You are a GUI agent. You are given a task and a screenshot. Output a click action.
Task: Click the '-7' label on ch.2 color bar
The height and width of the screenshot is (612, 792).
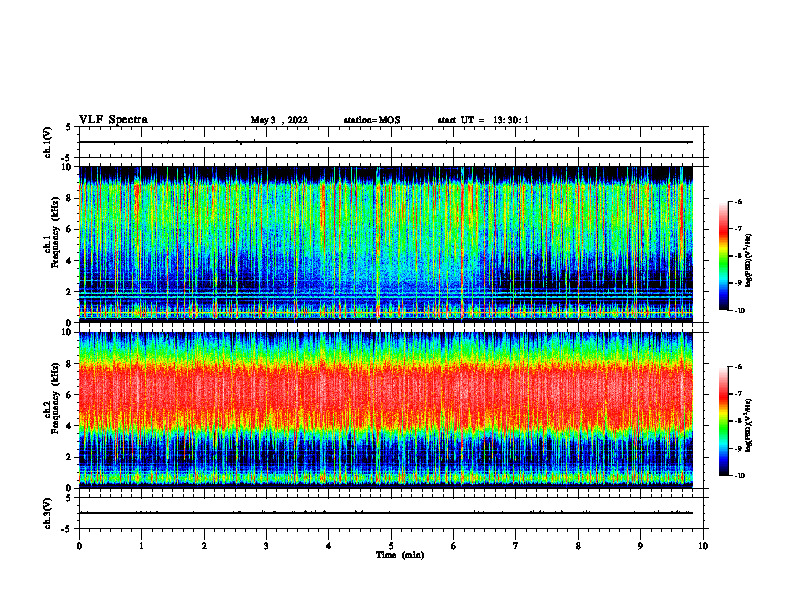pyautogui.click(x=738, y=394)
